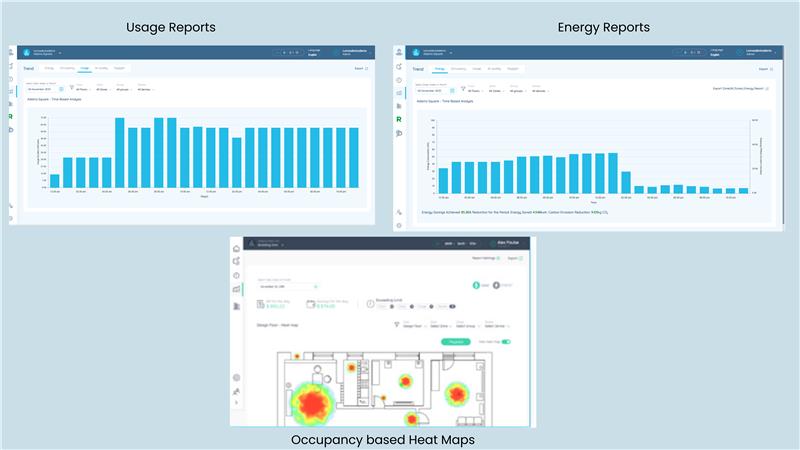Expand Select Zone dropdown in heat map panel
The width and height of the screenshot is (800, 450).
(441, 326)
